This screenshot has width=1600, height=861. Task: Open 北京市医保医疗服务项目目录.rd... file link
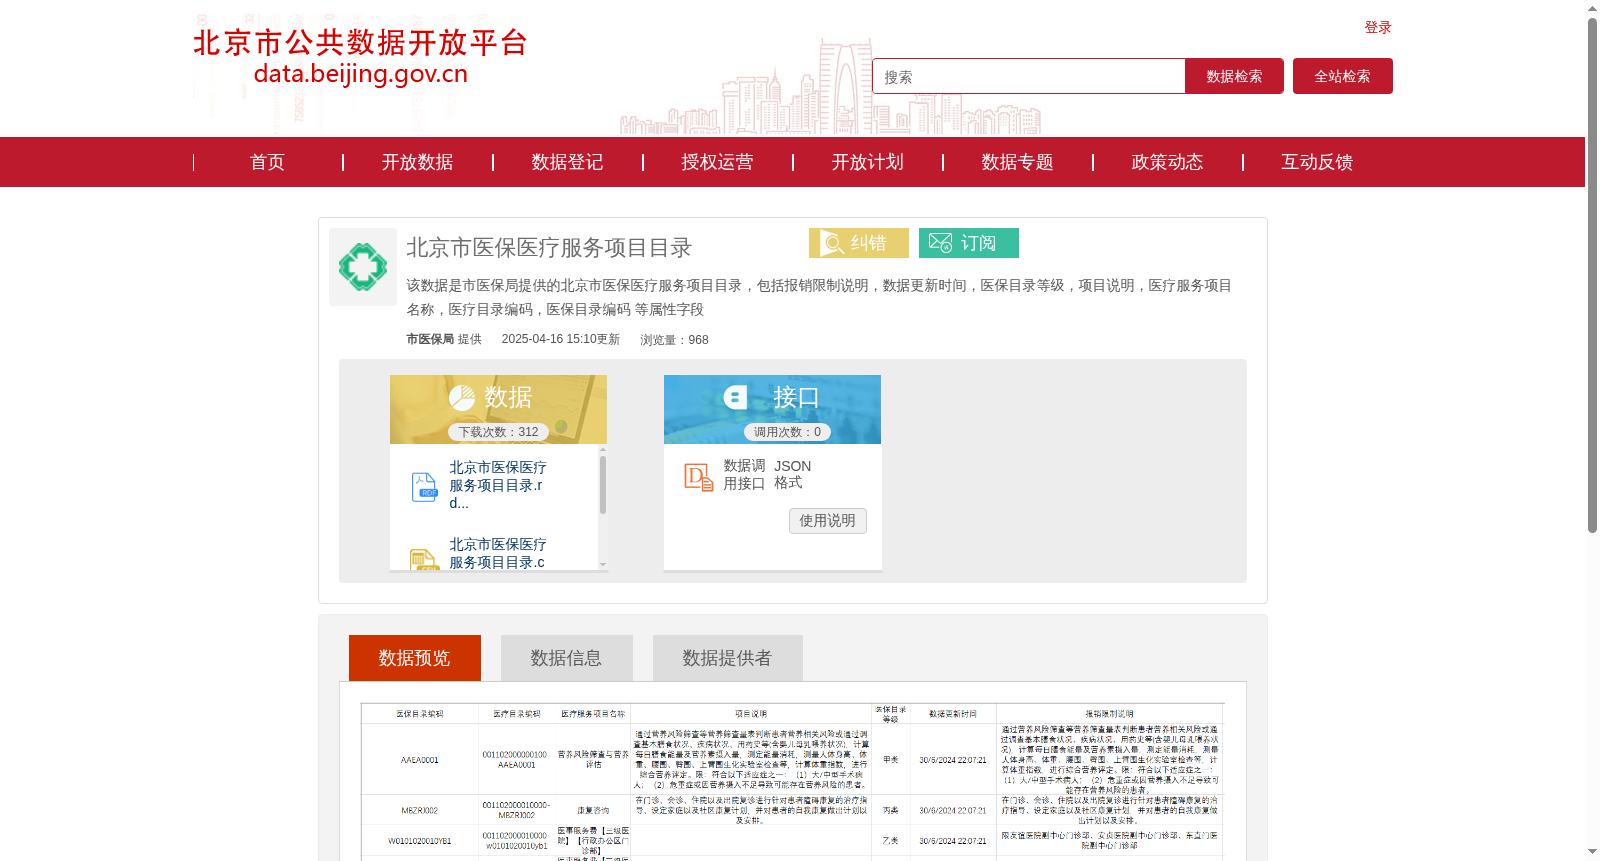(x=498, y=485)
